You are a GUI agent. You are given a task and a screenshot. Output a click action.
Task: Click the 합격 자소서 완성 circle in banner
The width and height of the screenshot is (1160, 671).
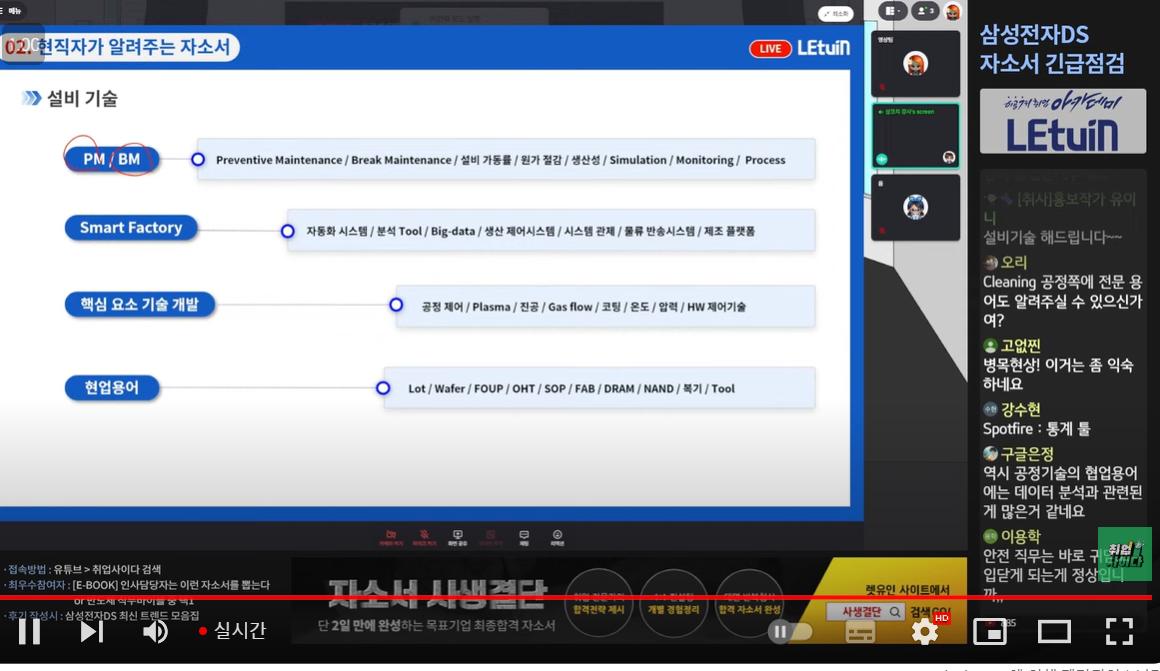tap(749, 603)
